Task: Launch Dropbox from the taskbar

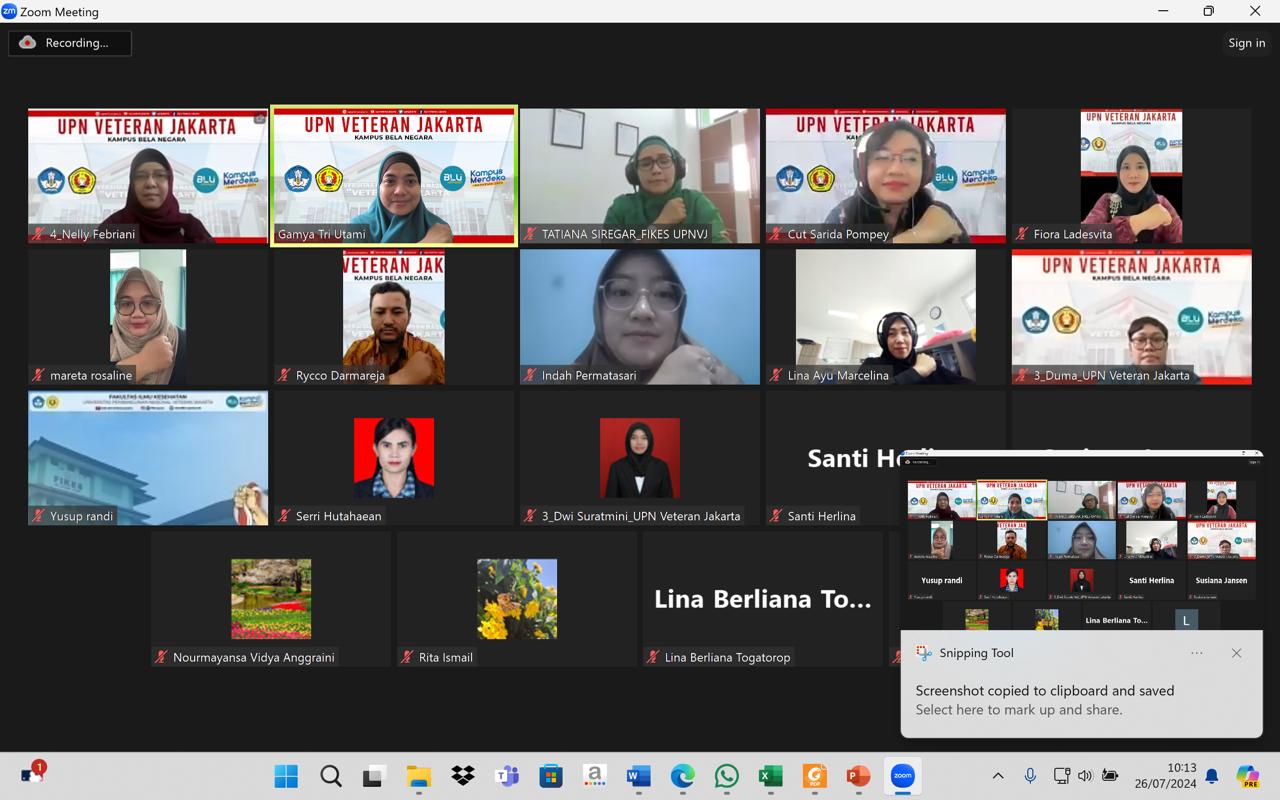Action: tap(463, 776)
